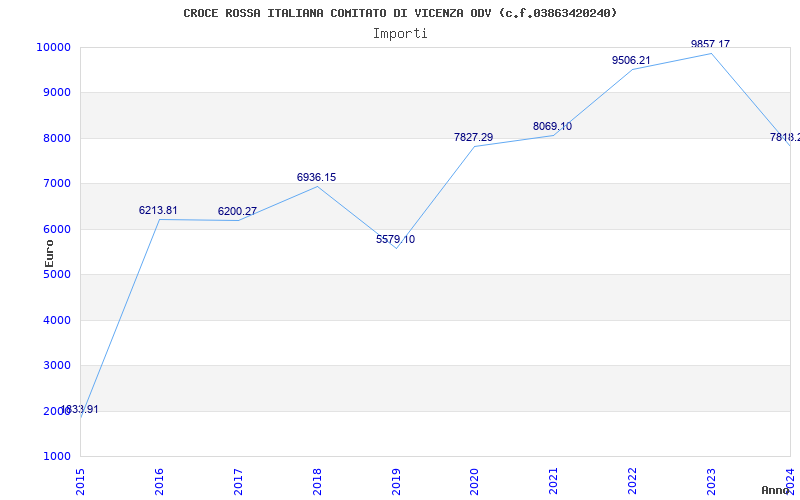Select the 6936.15 data label
The image size is (800, 500).
tap(316, 177)
